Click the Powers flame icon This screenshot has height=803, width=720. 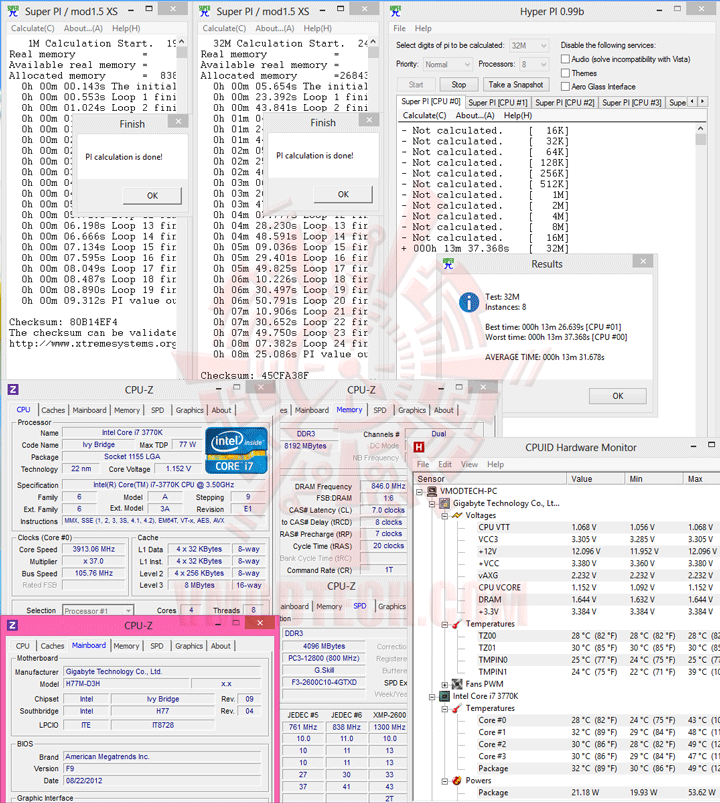(x=457, y=780)
